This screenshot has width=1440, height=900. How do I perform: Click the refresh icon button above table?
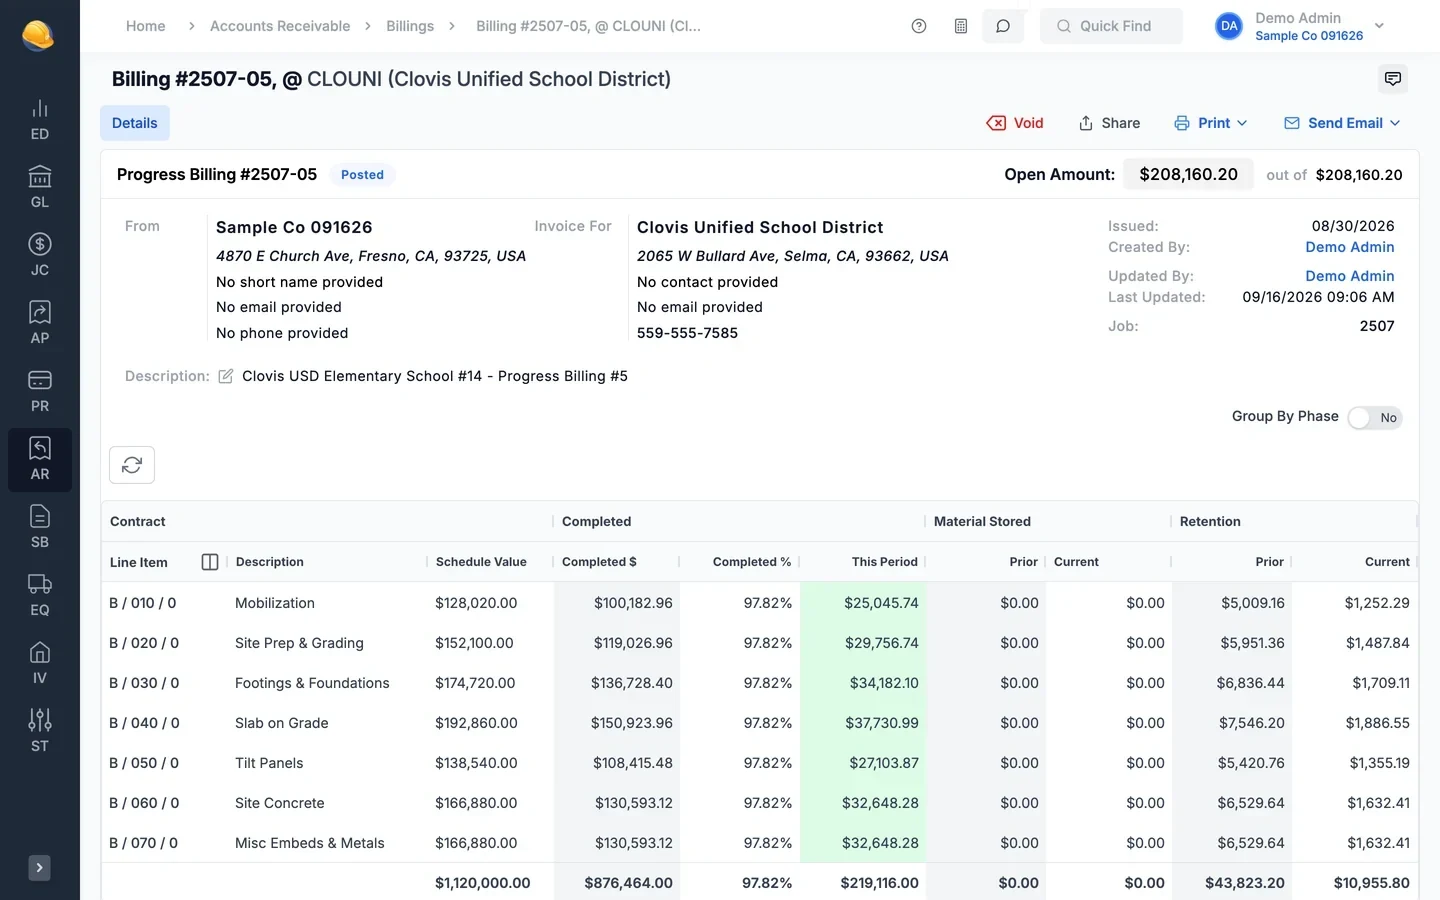pyautogui.click(x=132, y=465)
